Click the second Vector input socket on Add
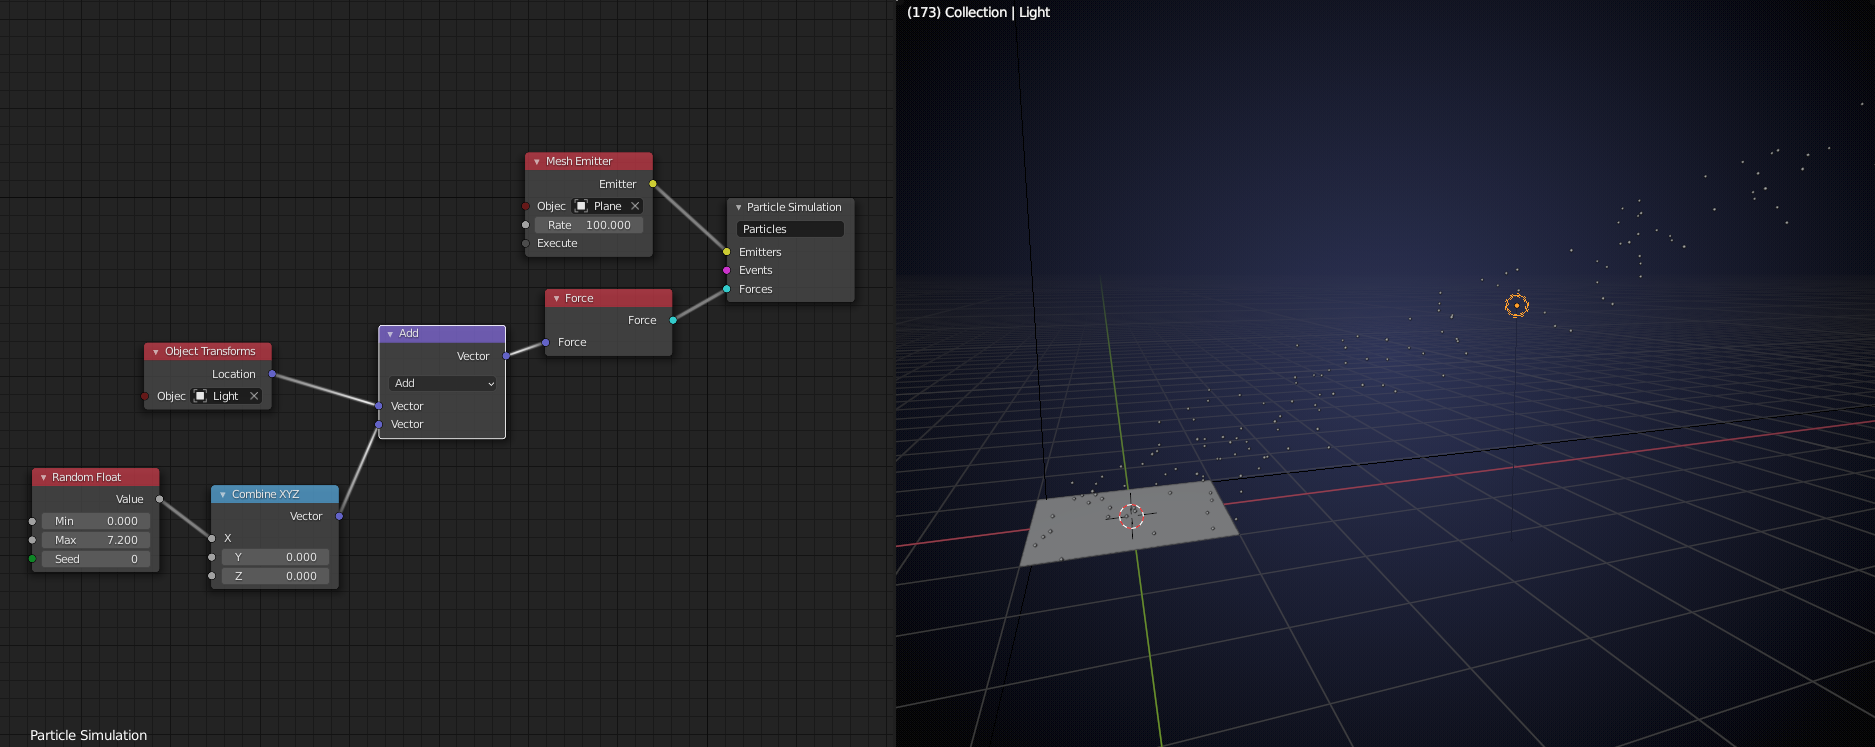This screenshot has height=747, width=1875. tap(379, 424)
